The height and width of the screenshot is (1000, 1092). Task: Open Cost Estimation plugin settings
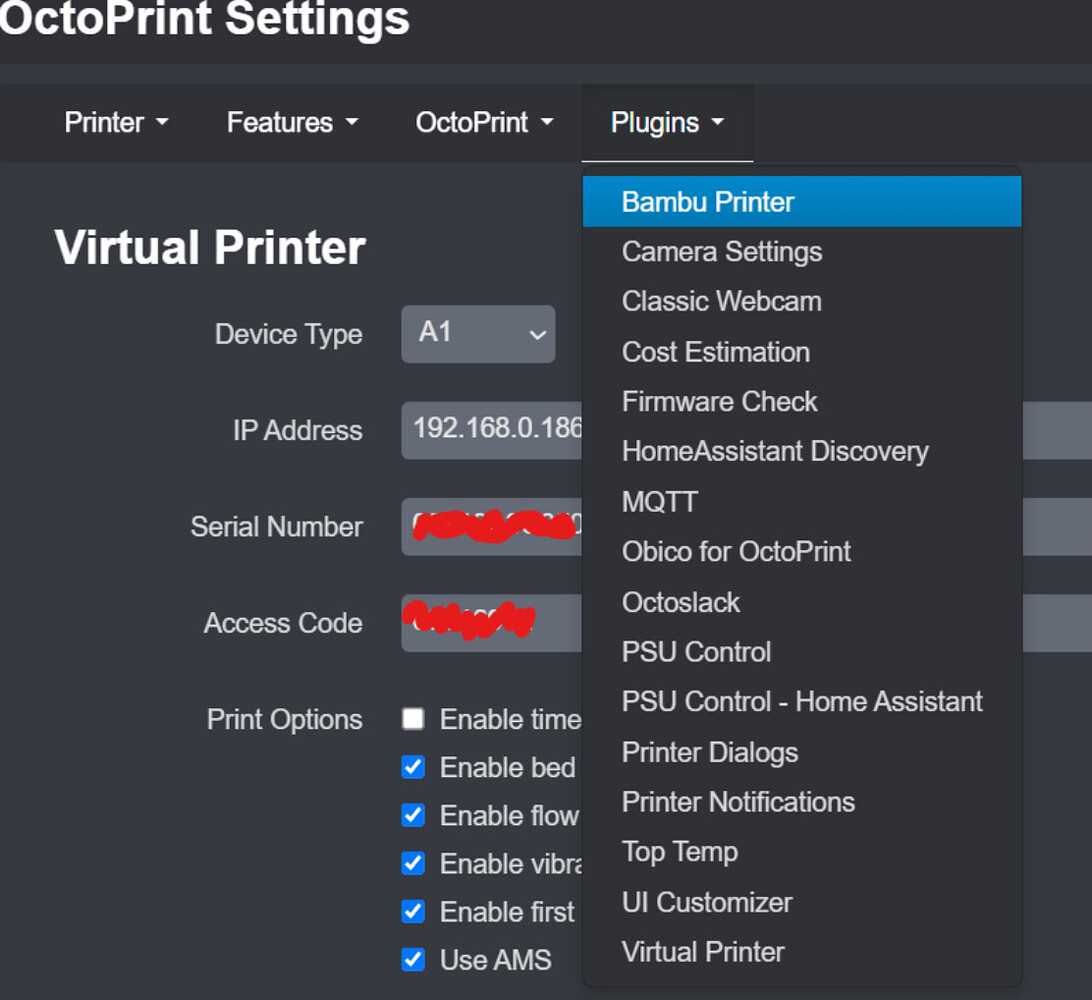[715, 351]
